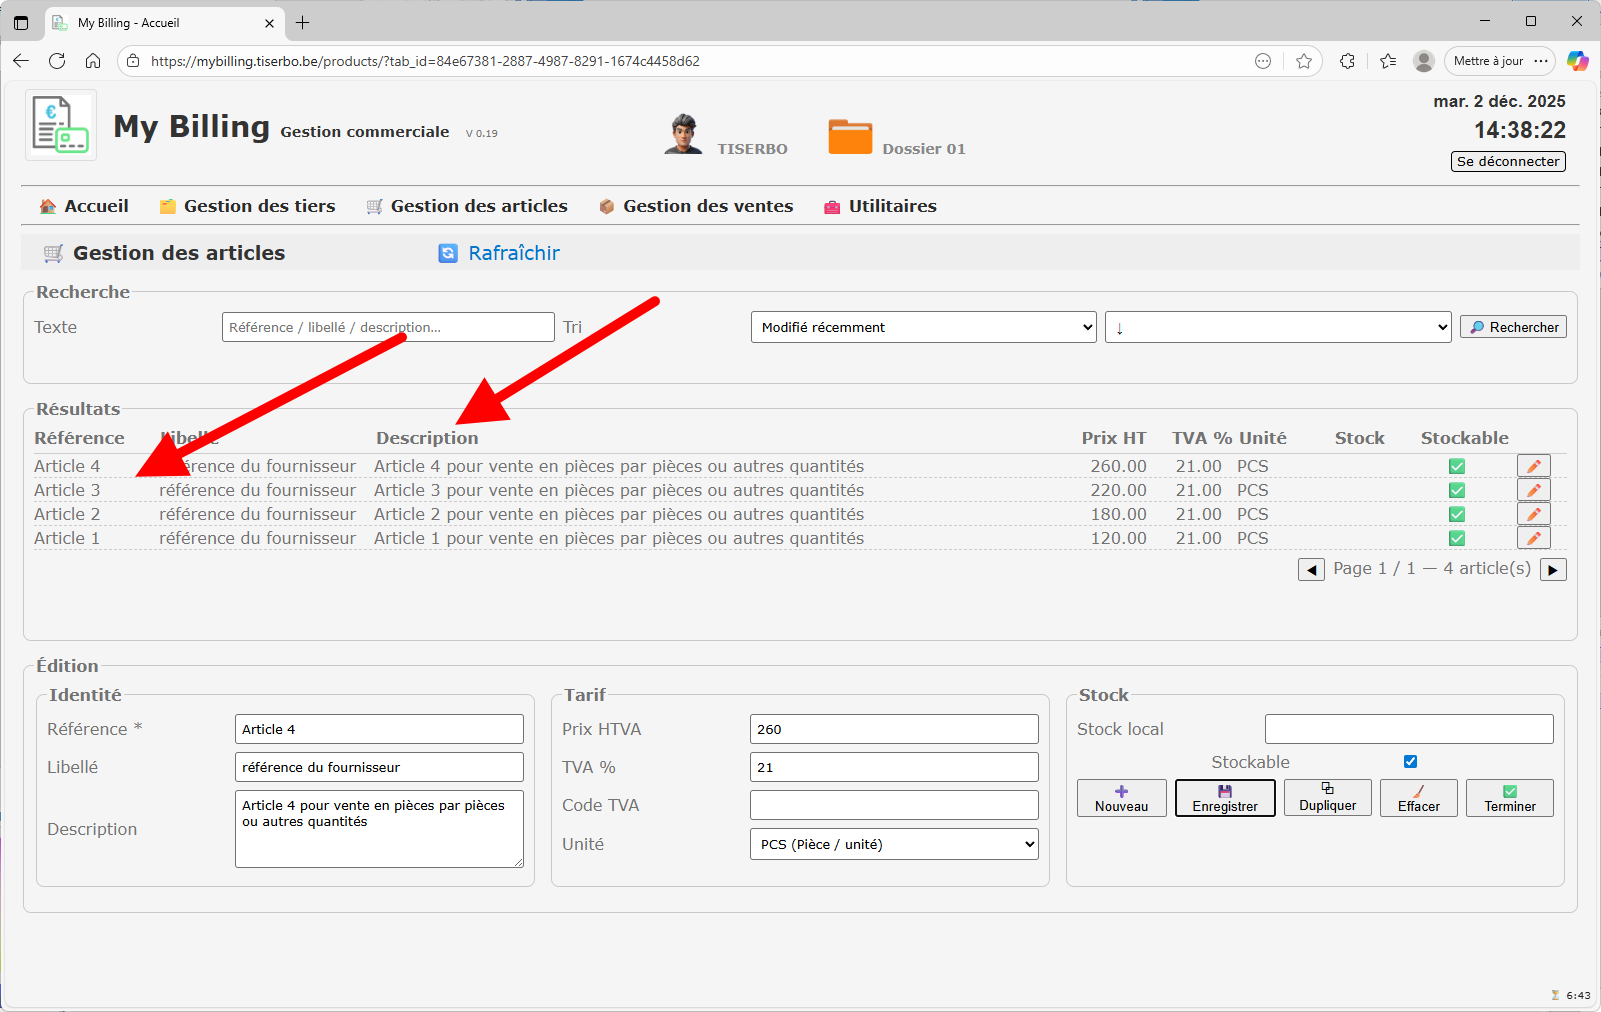Click the edit pencil icon for Article 4
Screen dimensions: 1601x1012
[x=1534, y=465]
